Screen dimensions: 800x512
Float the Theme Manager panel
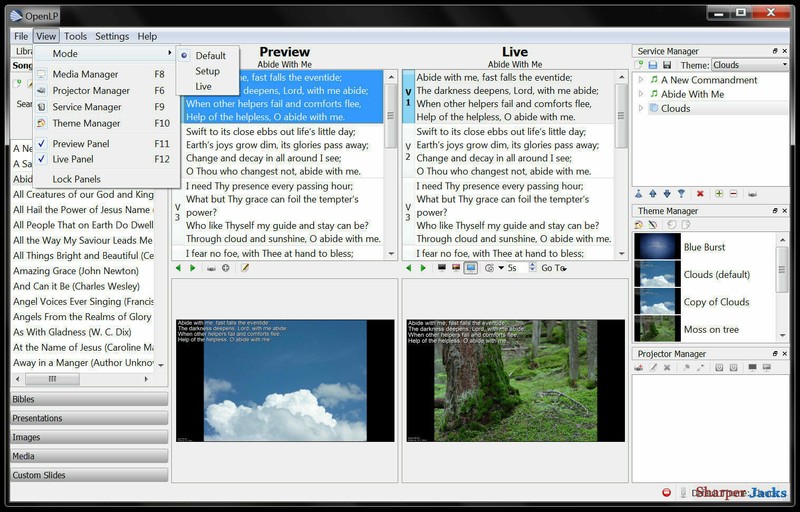(775, 211)
